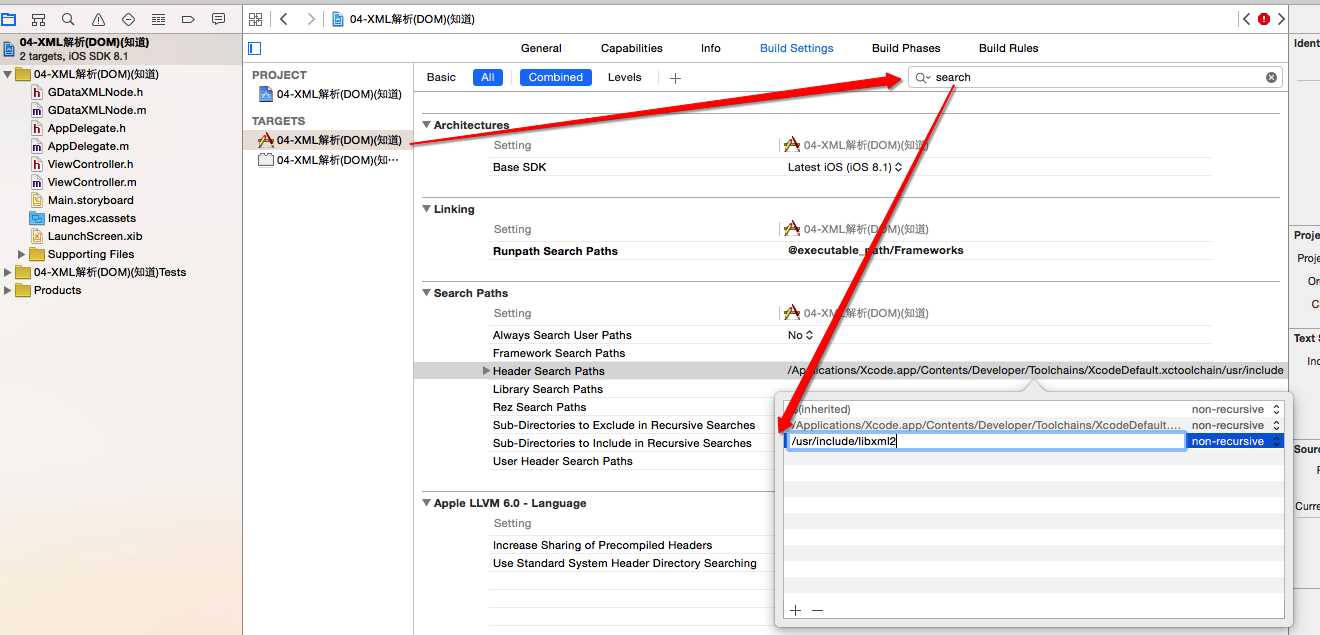Select GDataXMLNode.h in the navigator
Screen dimensions: 1320x635
[x=95, y=92]
